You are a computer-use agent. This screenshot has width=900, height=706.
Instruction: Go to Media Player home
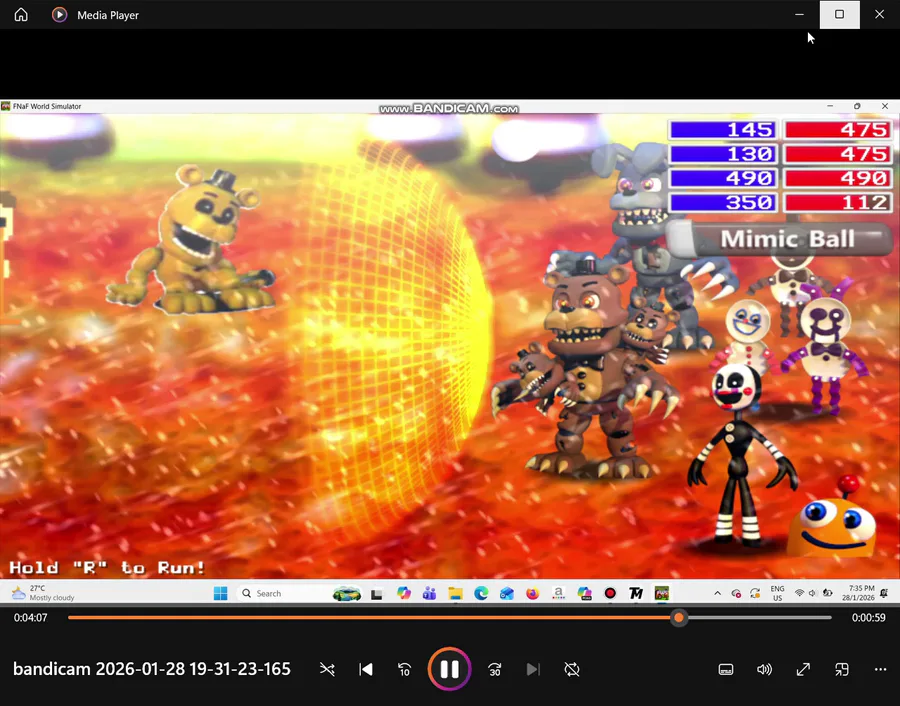tap(21, 15)
